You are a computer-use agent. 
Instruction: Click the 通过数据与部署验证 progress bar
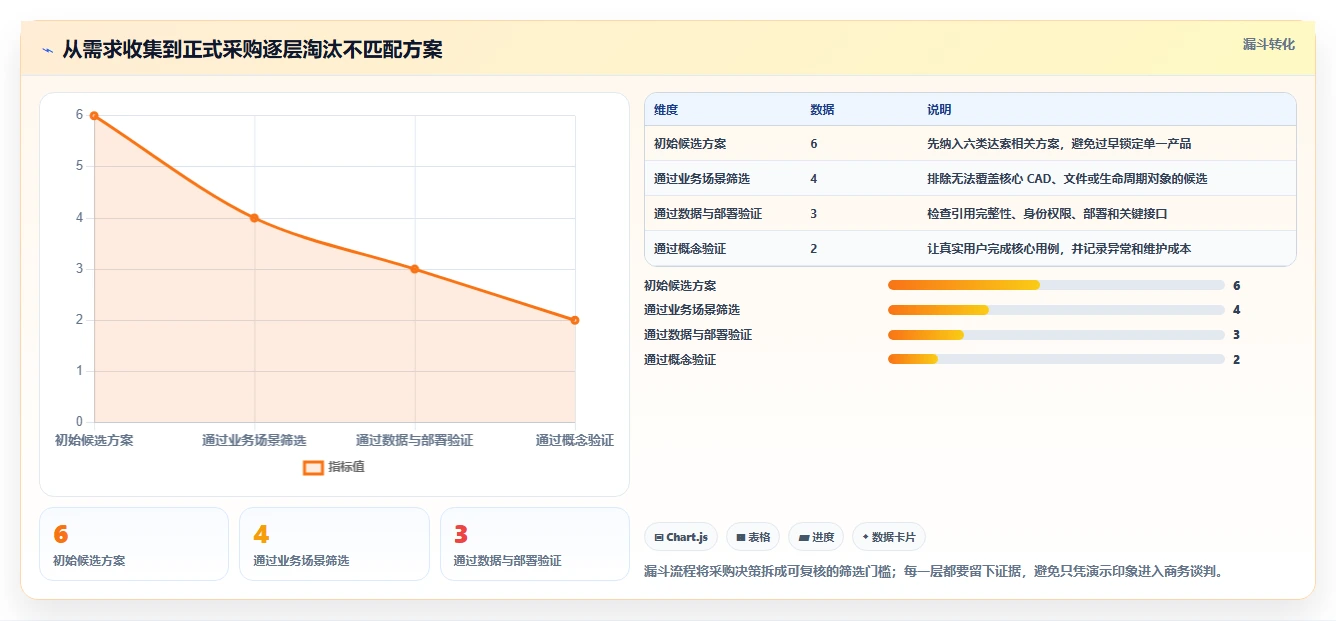[x=1056, y=335]
